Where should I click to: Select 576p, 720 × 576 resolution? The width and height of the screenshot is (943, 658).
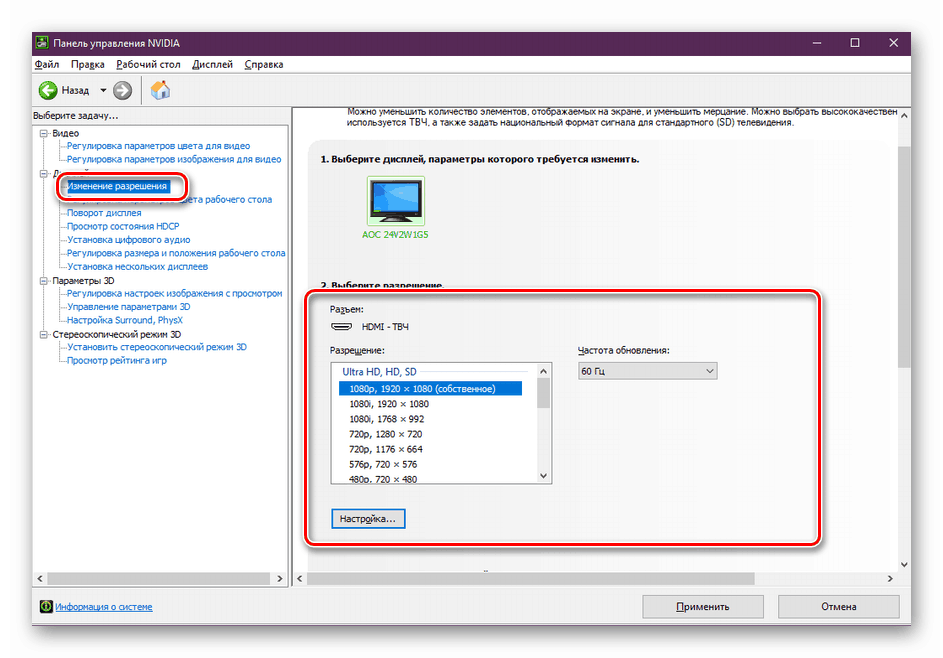pos(383,464)
